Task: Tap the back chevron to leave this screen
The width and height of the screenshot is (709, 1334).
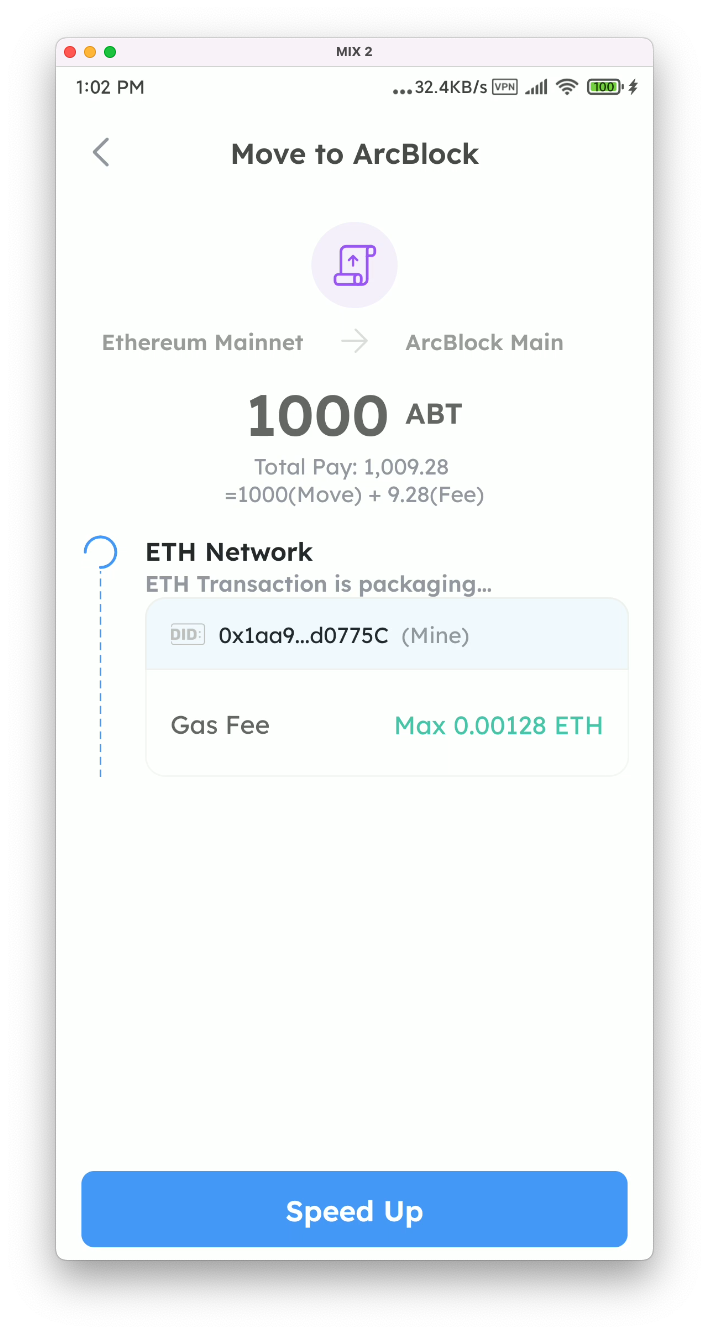Action: (x=100, y=152)
